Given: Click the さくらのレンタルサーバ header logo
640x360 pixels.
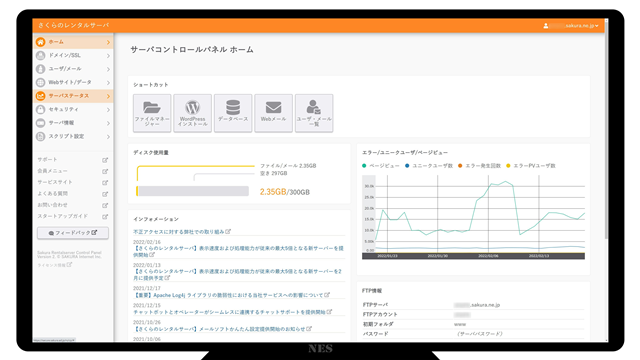Looking at the screenshot, I should (x=73, y=25).
